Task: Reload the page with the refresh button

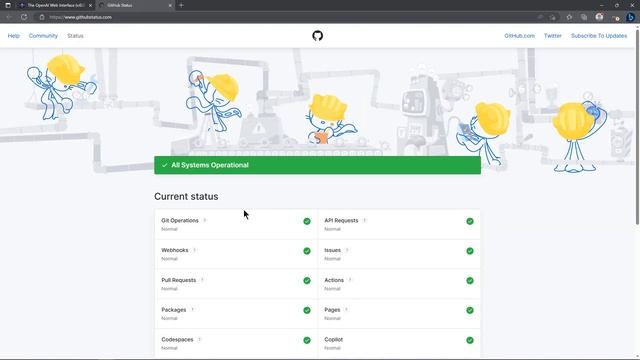Action: [24, 17]
